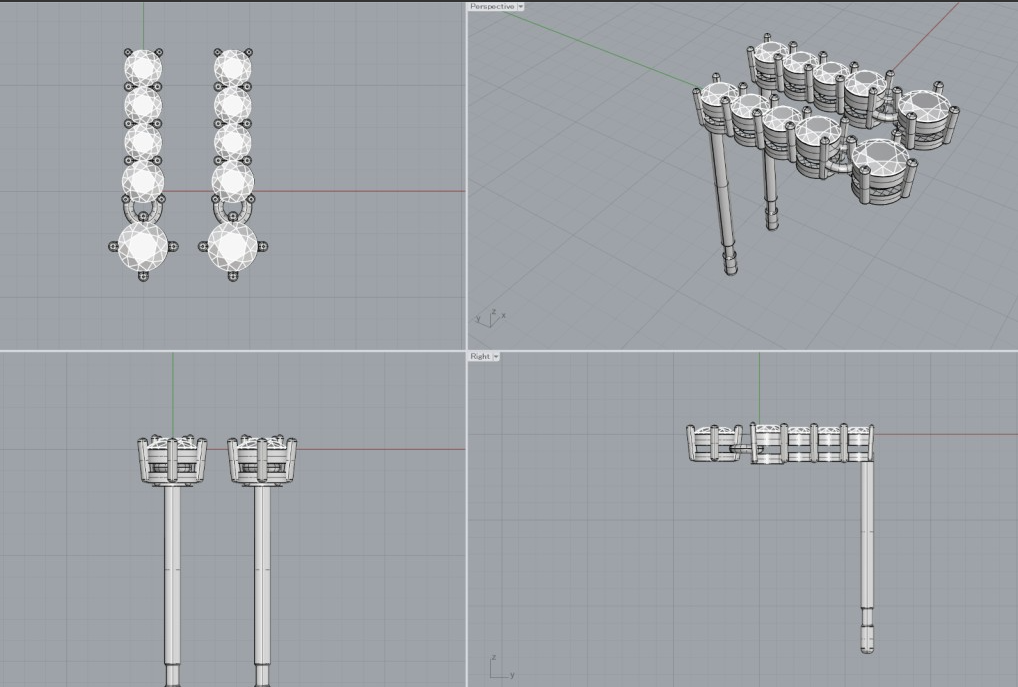Click the z-y axis icon in Right viewport
Image resolution: width=1018 pixels, height=687 pixels.
(502, 667)
